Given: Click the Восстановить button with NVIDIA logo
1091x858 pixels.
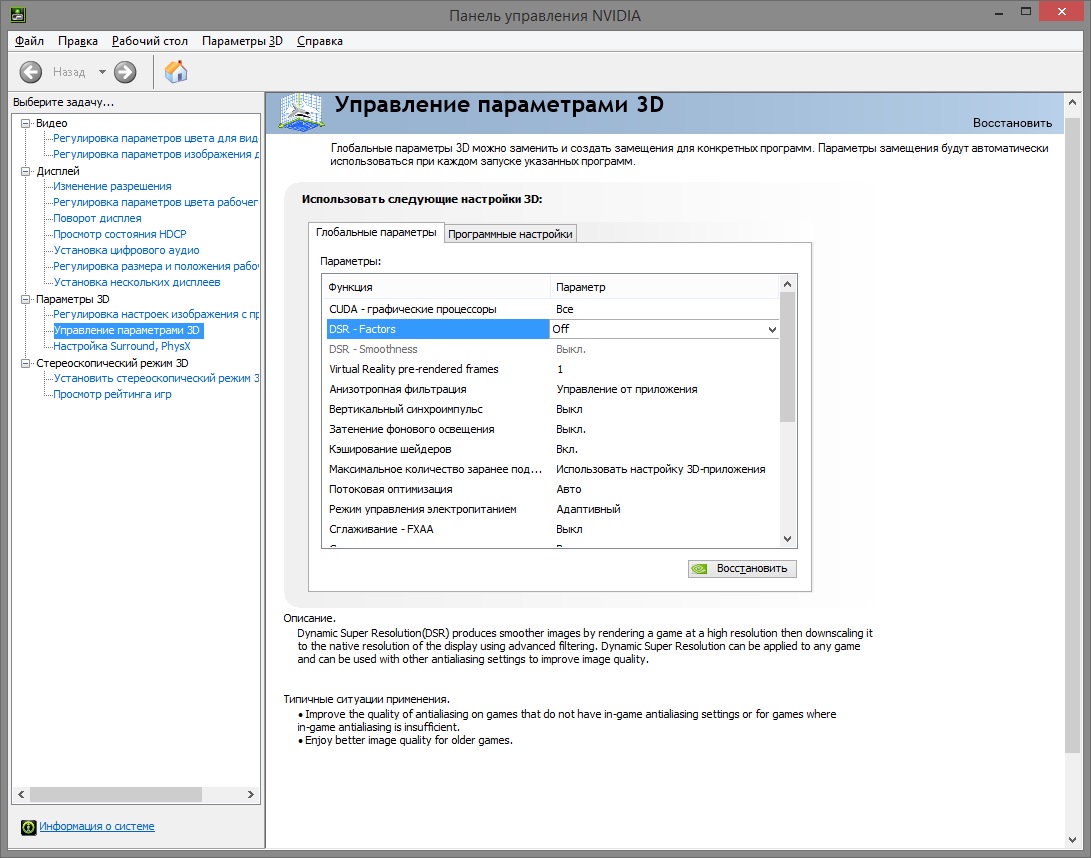Looking at the screenshot, I should click(742, 569).
